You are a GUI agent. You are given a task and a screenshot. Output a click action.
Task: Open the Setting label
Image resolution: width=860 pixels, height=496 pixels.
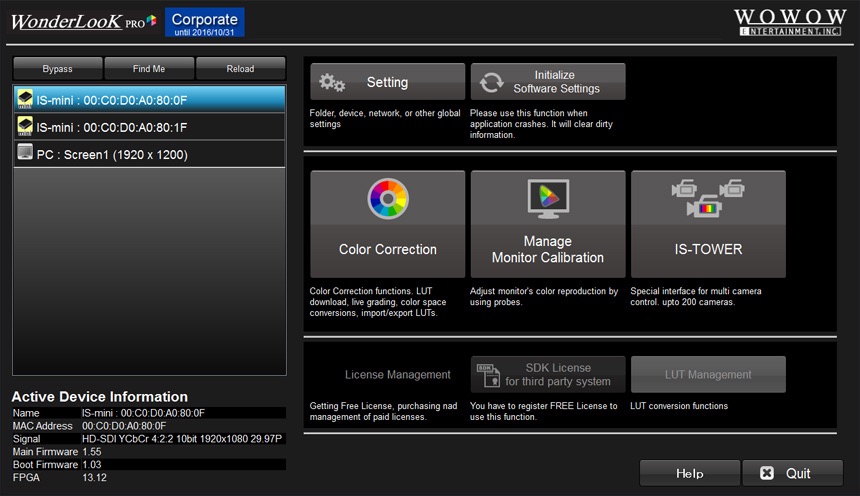coord(387,82)
